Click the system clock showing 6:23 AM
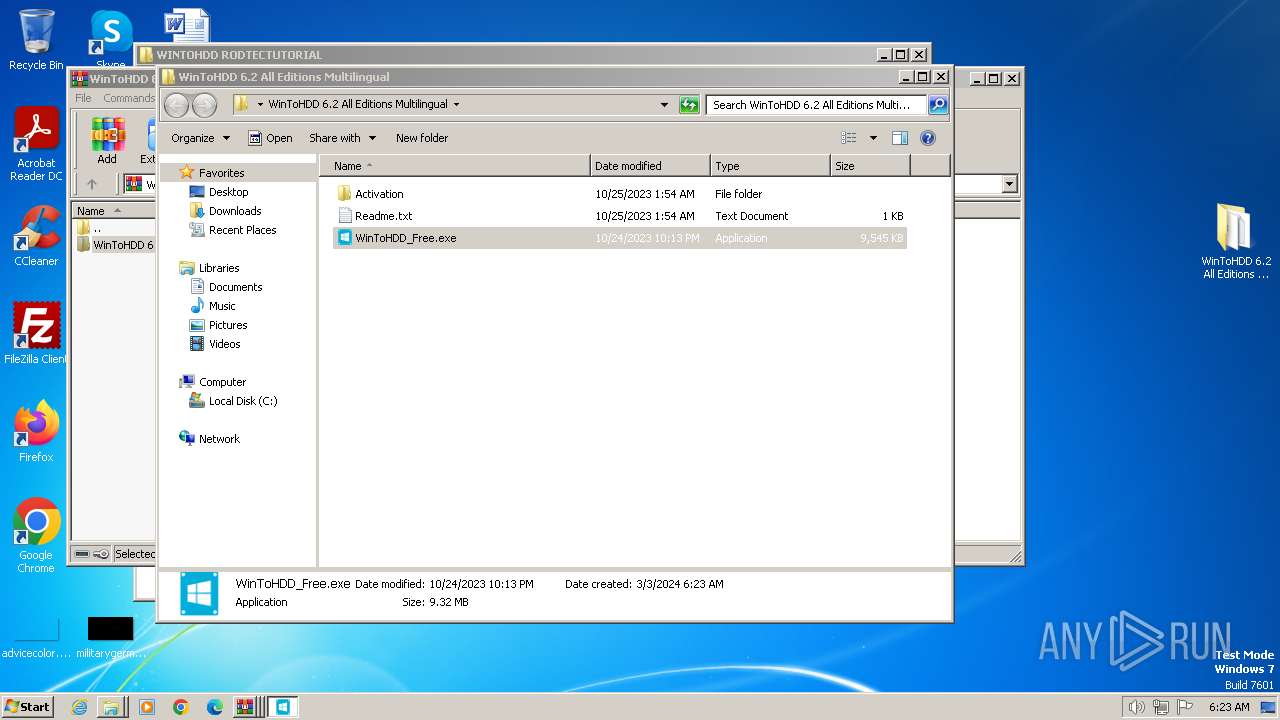The width and height of the screenshot is (1280, 720). pos(1229,707)
